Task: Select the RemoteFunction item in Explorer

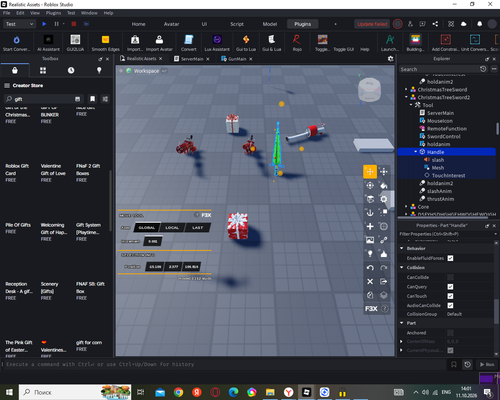Action: click(x=447, y=129)
